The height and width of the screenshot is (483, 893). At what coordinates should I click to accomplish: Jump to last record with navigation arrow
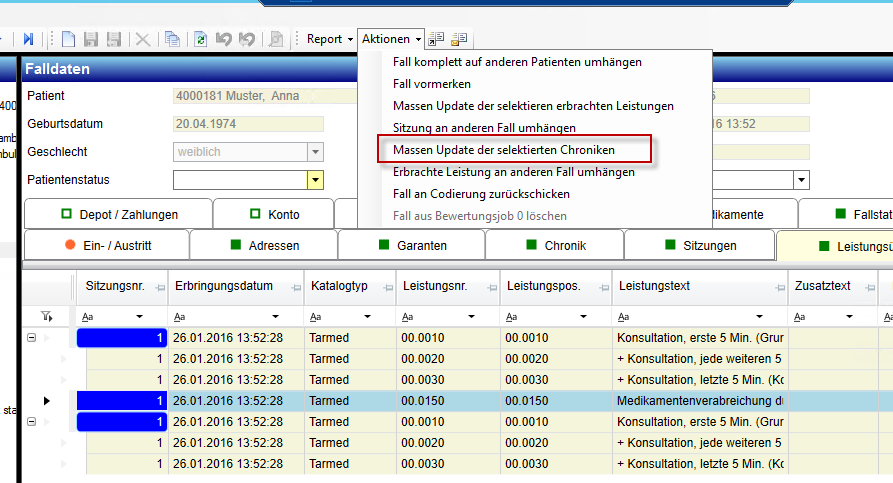coord(28,39)
